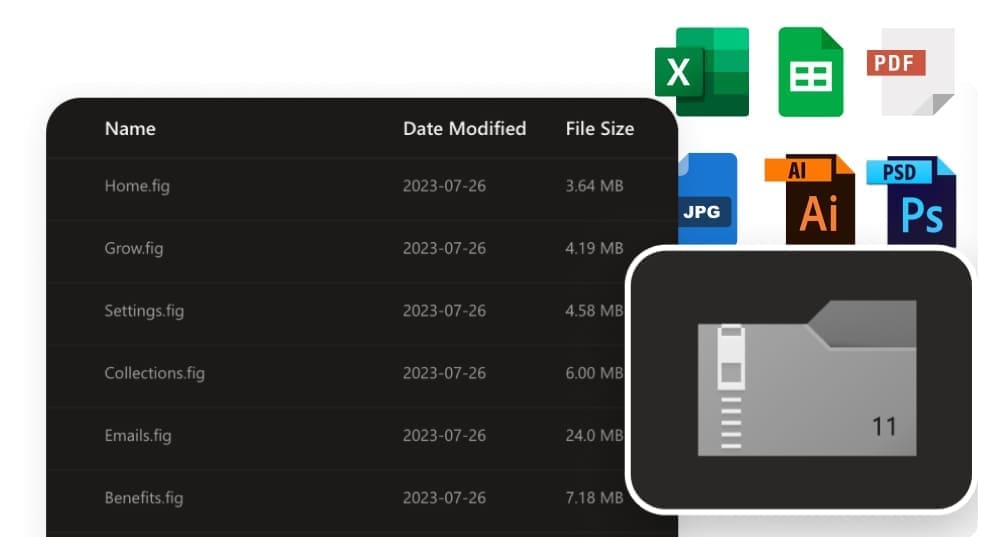Click the 4.58 MB file size

[594, 311]
